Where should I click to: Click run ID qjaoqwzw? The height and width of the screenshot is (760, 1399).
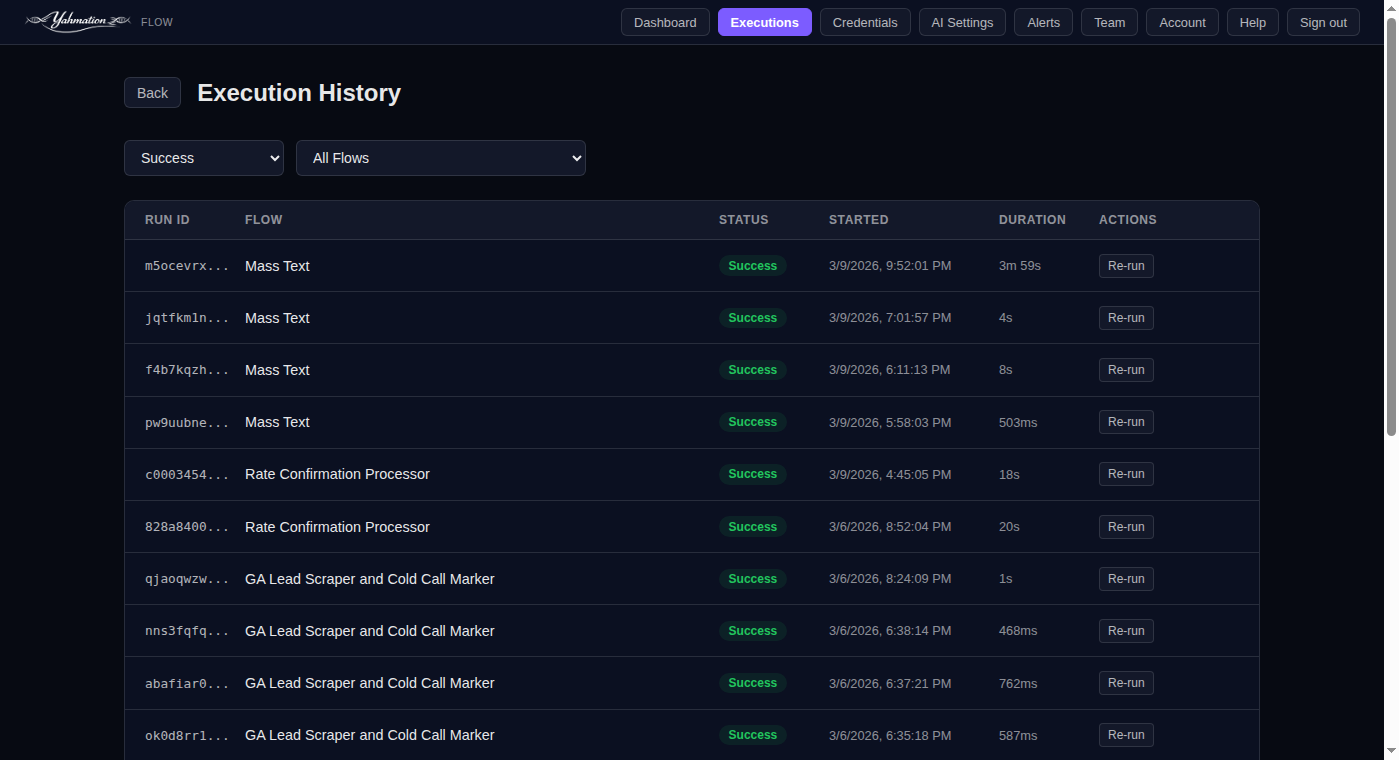coord(187,579)
